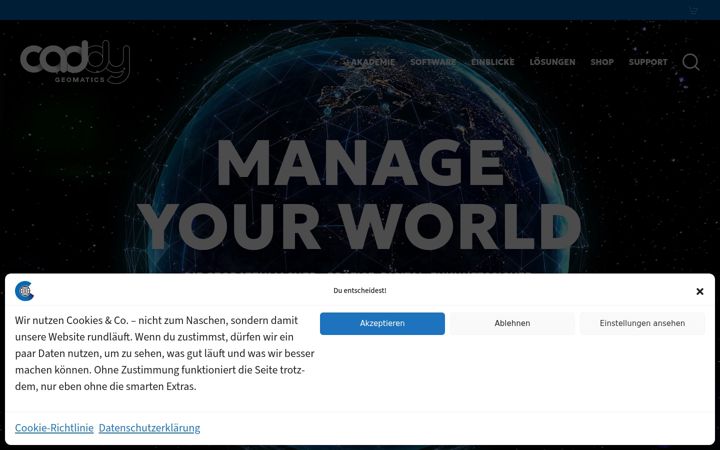Click the cookie text starting 'Wir nutzen Cookies'

point(165,354)
